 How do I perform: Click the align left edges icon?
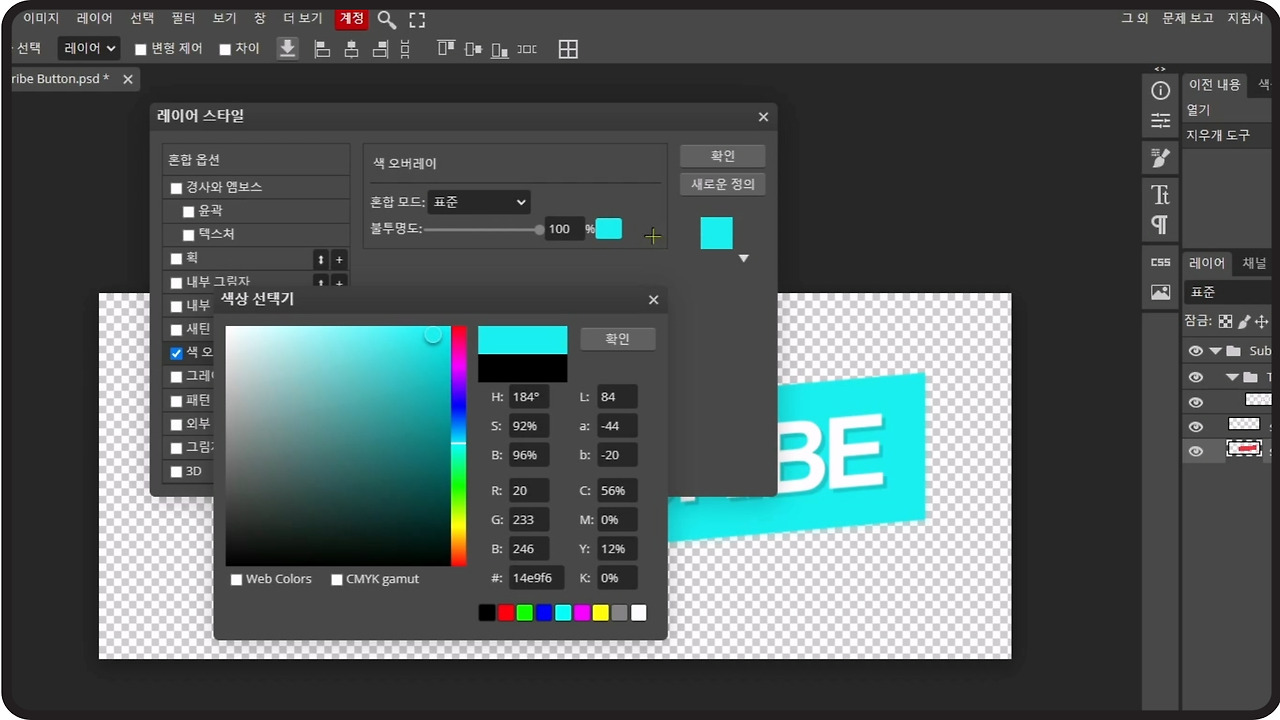(x=322, y=49)
